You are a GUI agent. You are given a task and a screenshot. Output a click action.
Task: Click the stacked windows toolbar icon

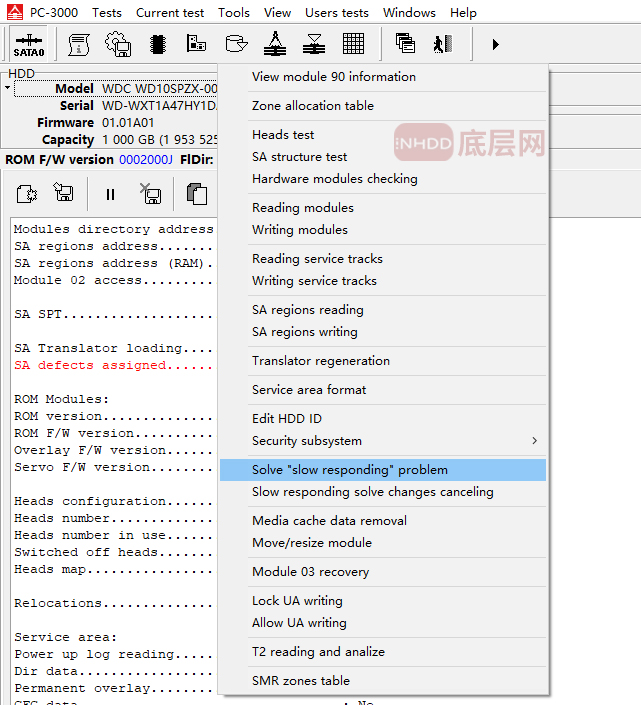[405, 44]
